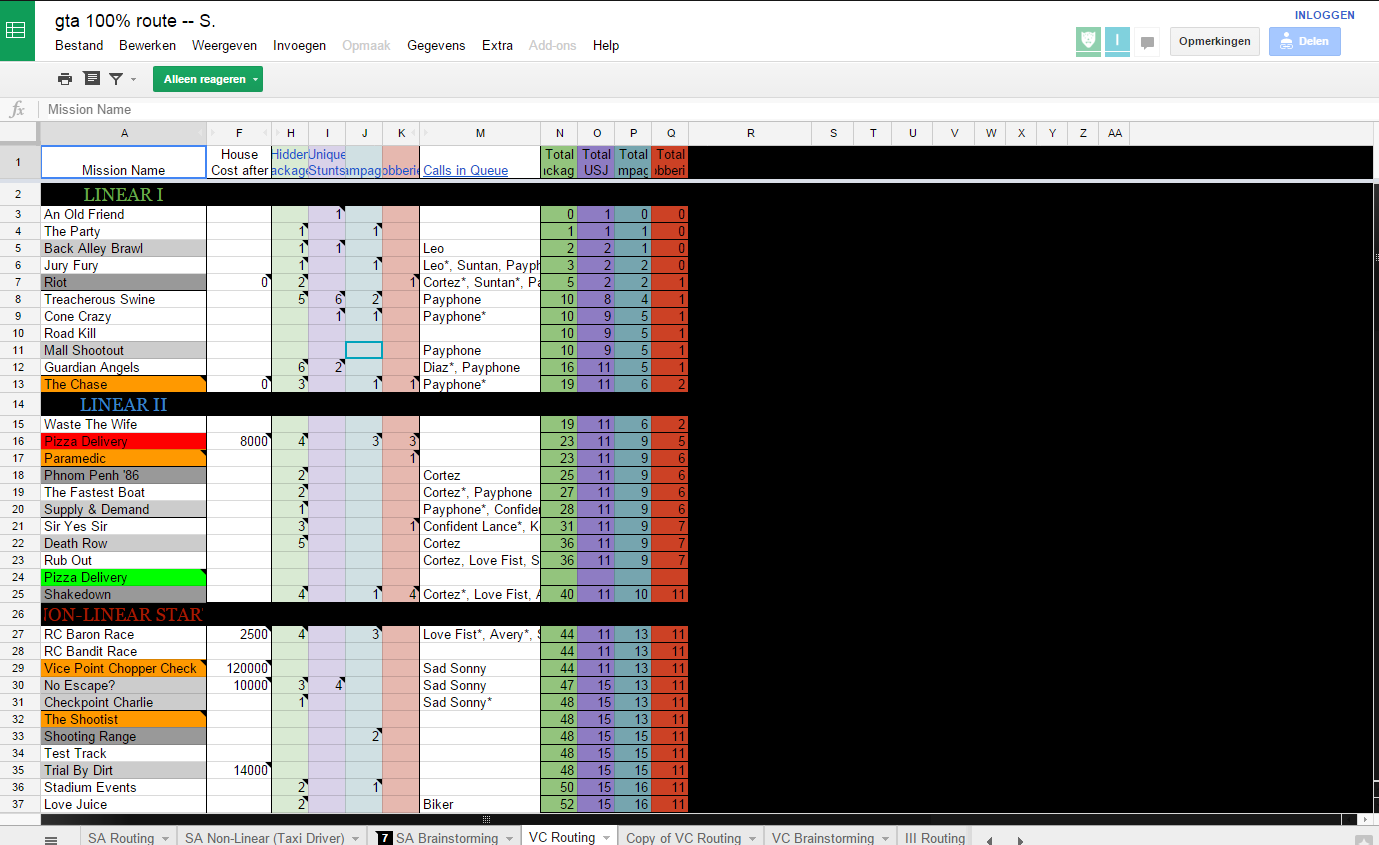Switch to SA Non-Linear (Taxi Driver) sheet
Screen dimensions: 1379x845
pyautogui.click(x=265, y=838)
